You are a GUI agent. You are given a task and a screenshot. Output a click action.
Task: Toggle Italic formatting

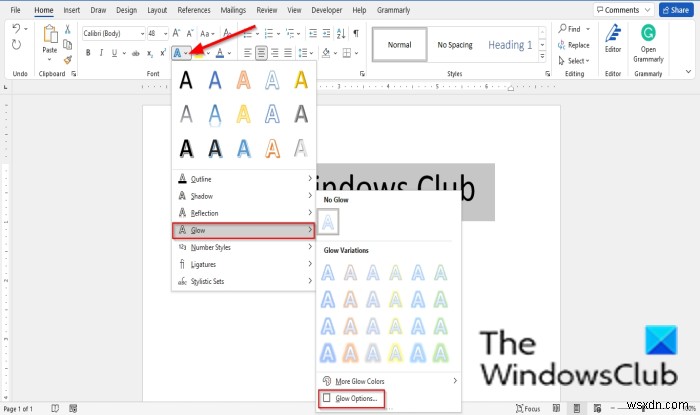[101, 53]
